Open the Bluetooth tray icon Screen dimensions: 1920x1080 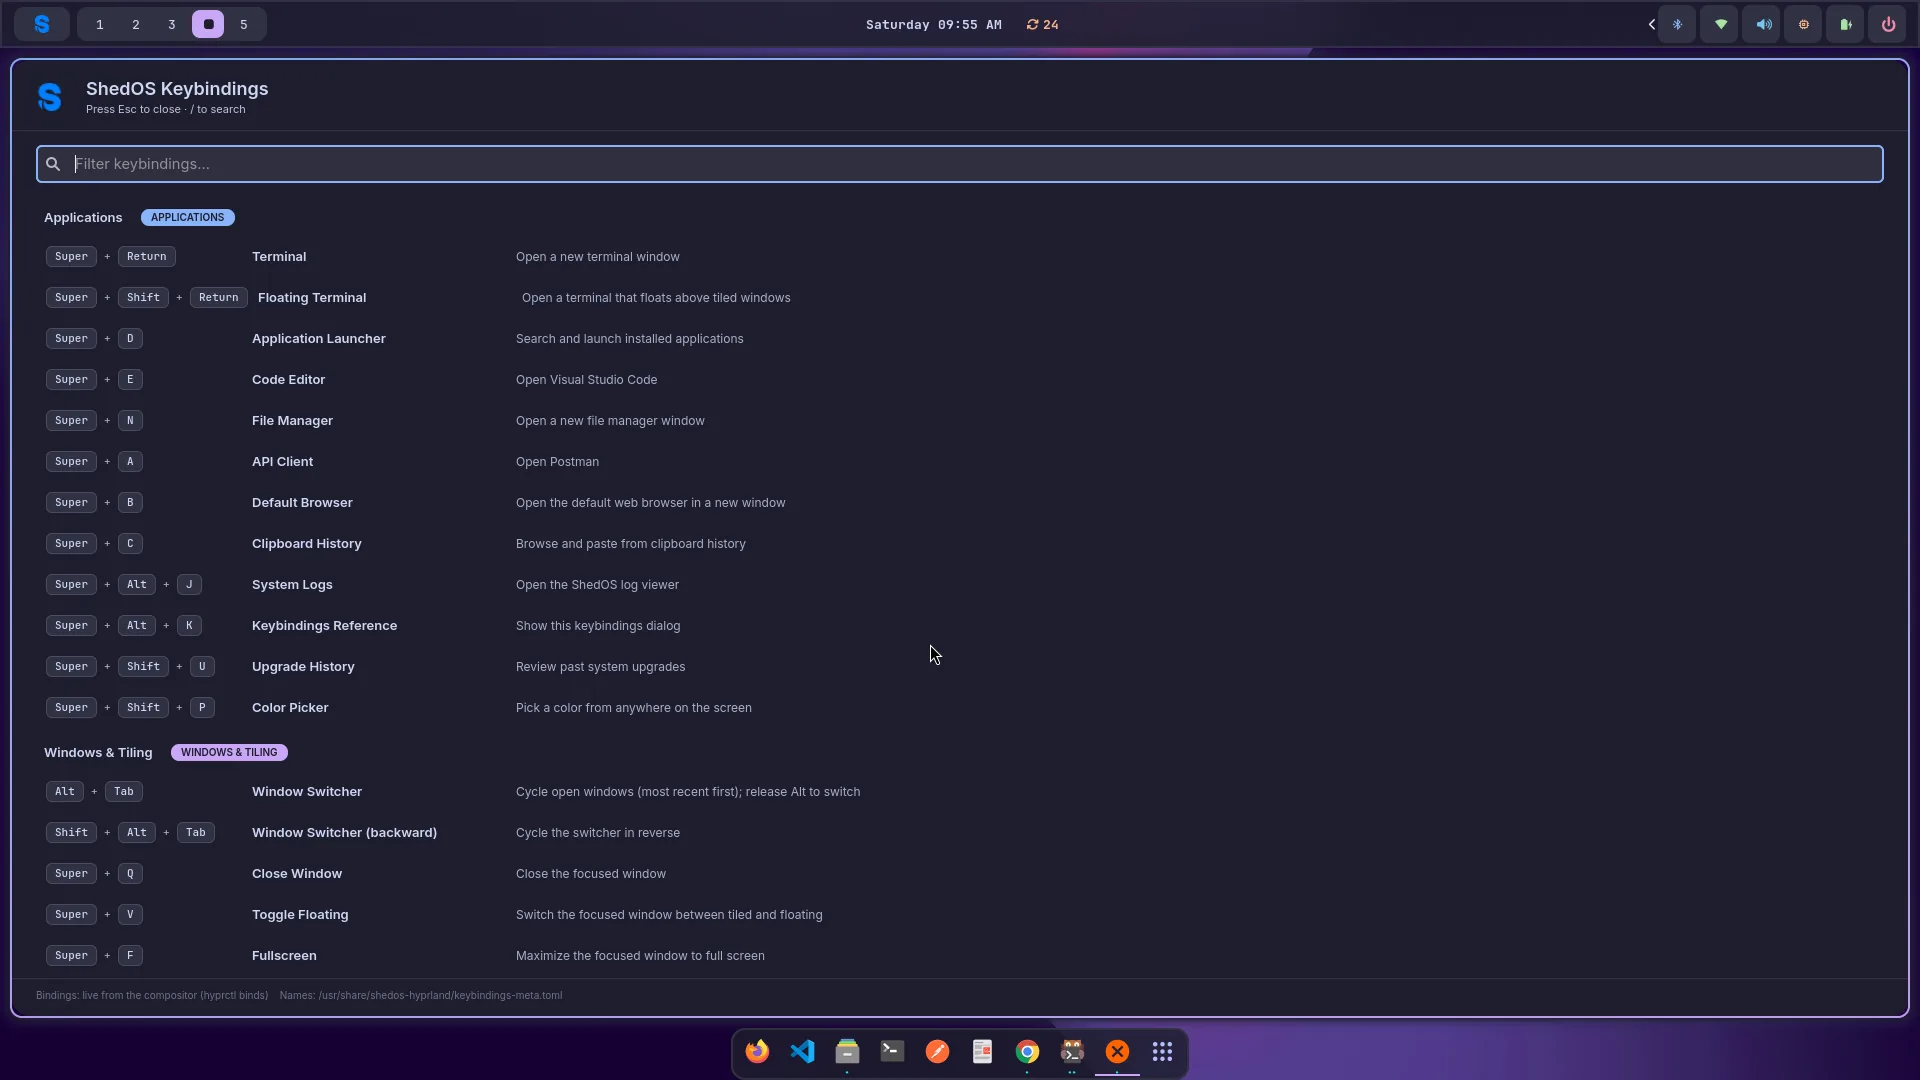click(1678, 24)
